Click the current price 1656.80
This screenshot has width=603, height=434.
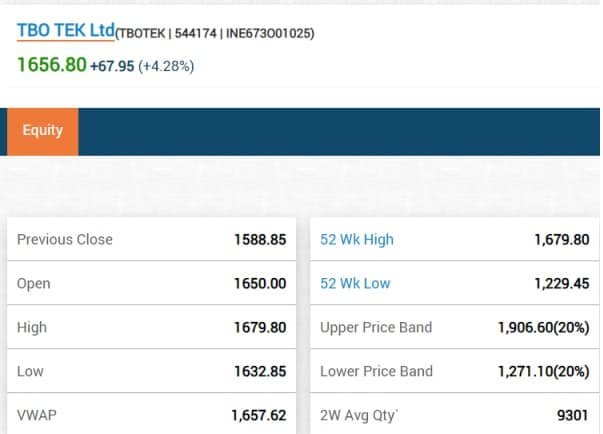[50, 65]
